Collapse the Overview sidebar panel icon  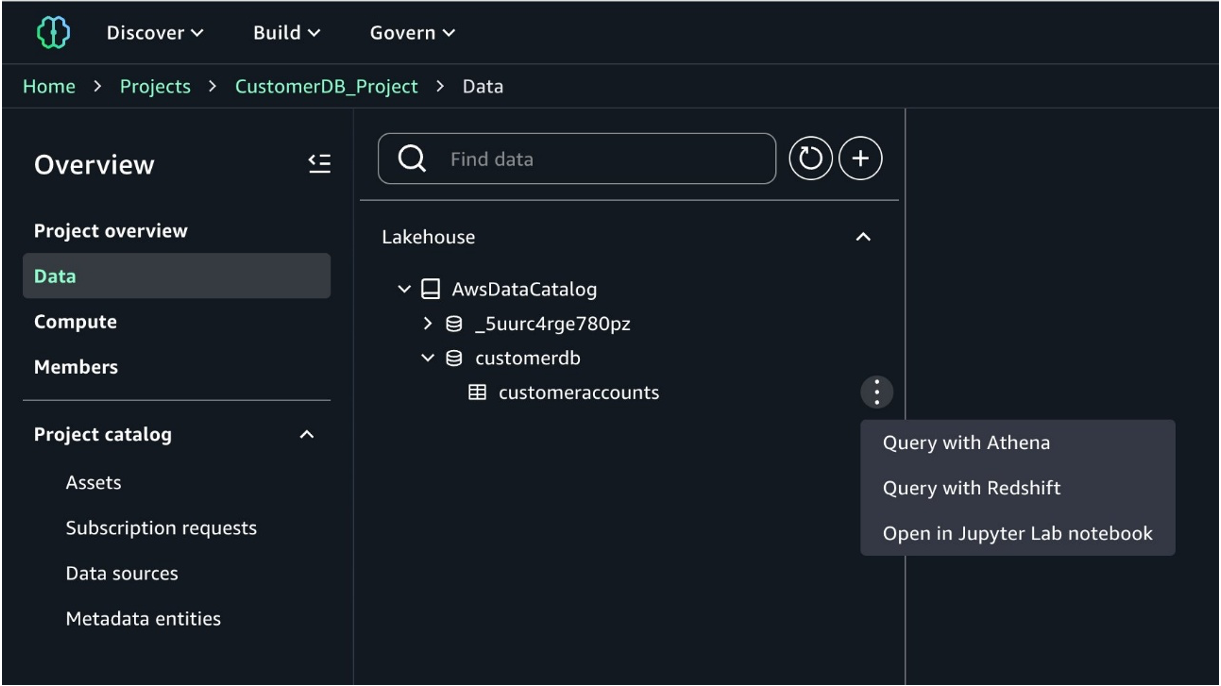(x=319, y=164)
